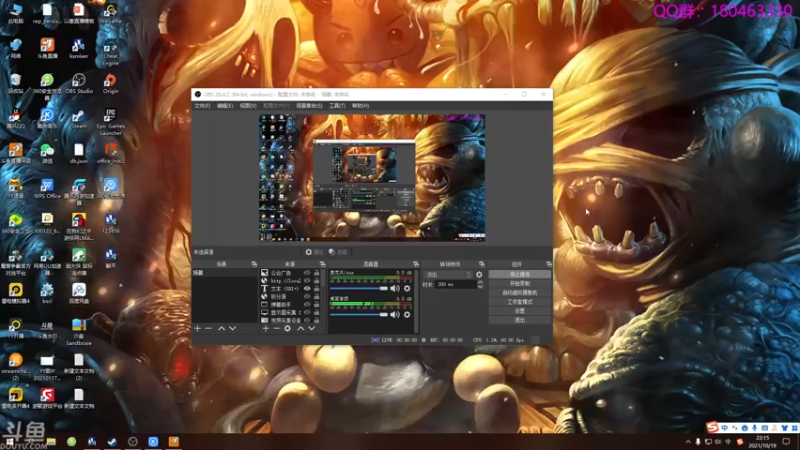Add a new source with the plus icon
This screenshot has height=450, width=800.
pyautogui.click(x=265, y=329)
